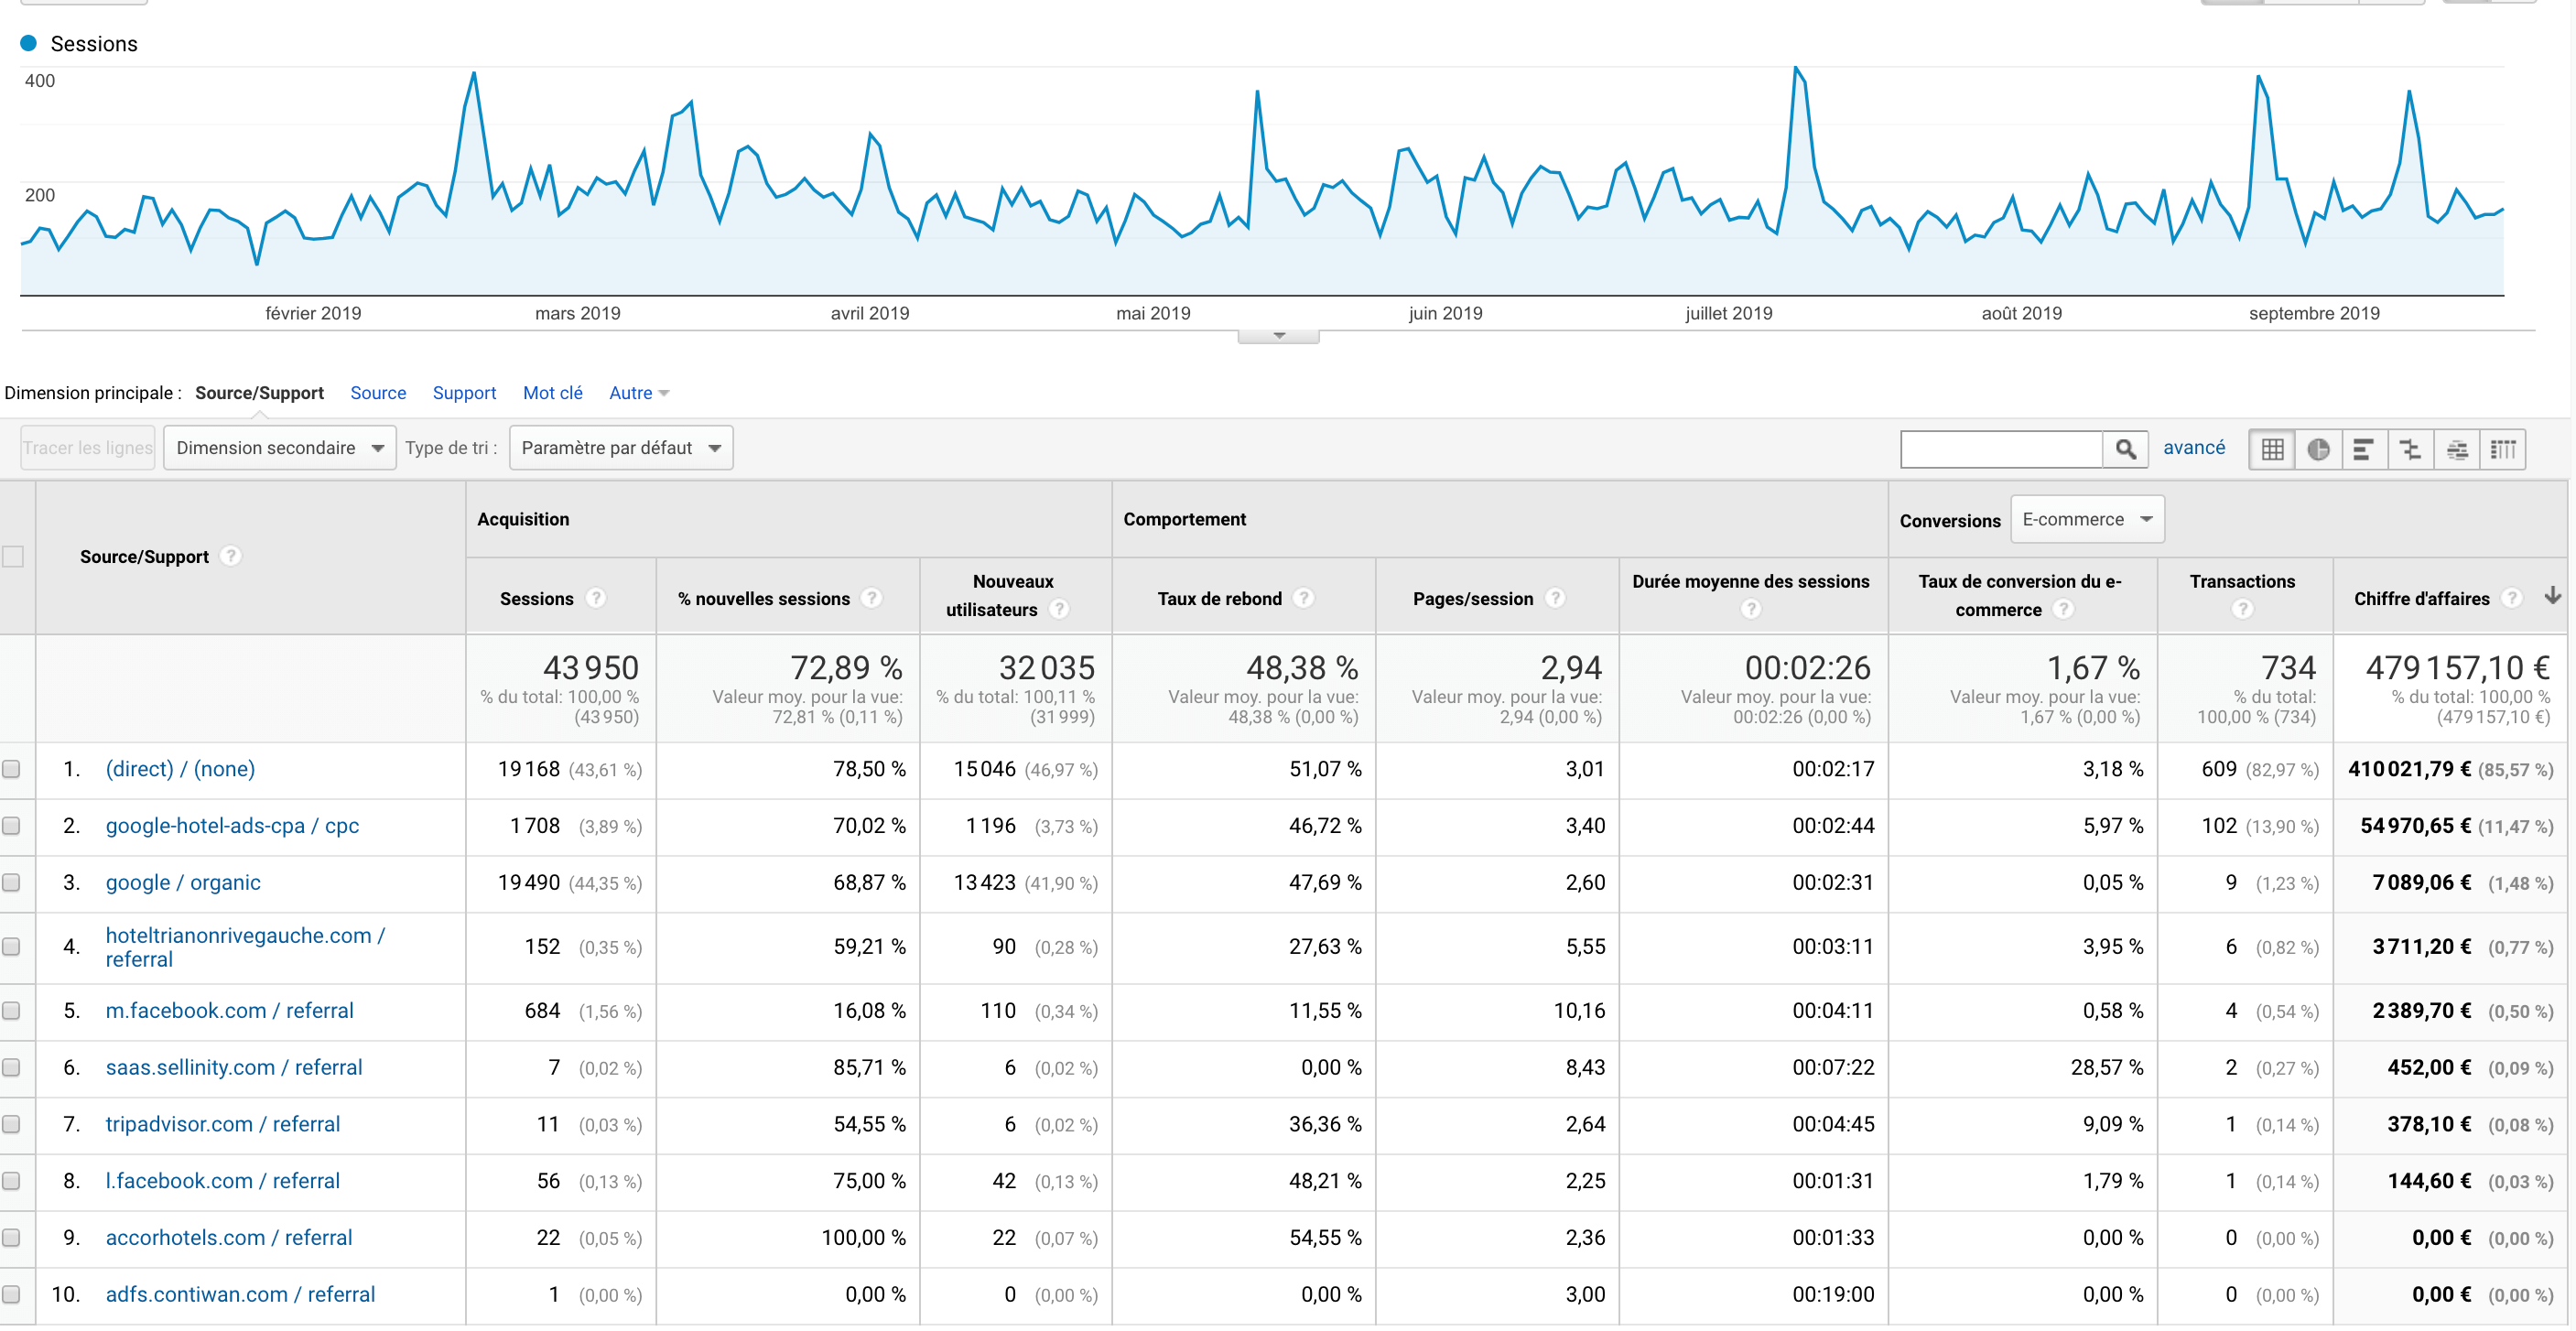Switch to the data table view icon
Viewport: 2576px width, 1331px height.
(x=2272, y=449)
